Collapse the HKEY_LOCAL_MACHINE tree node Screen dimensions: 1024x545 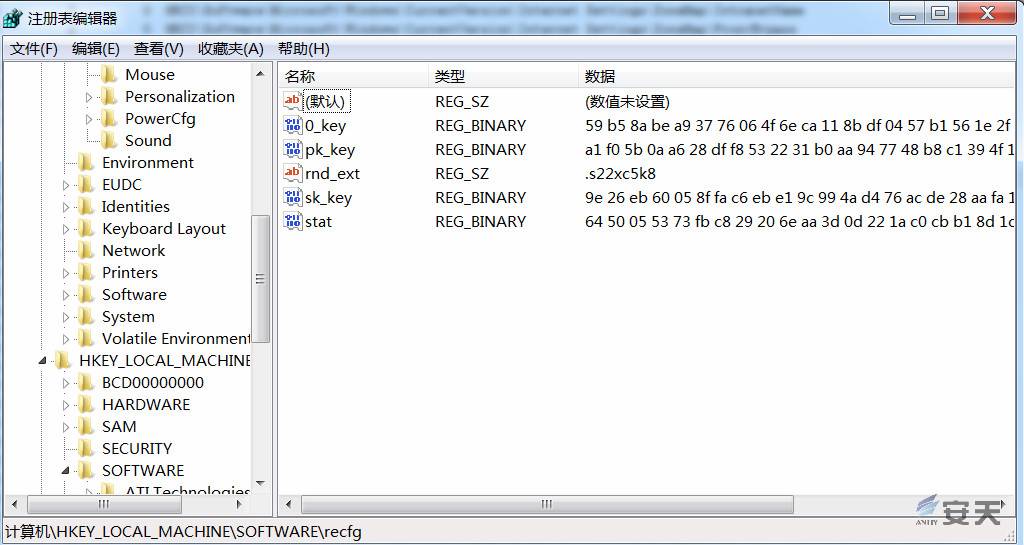(42, 361)
